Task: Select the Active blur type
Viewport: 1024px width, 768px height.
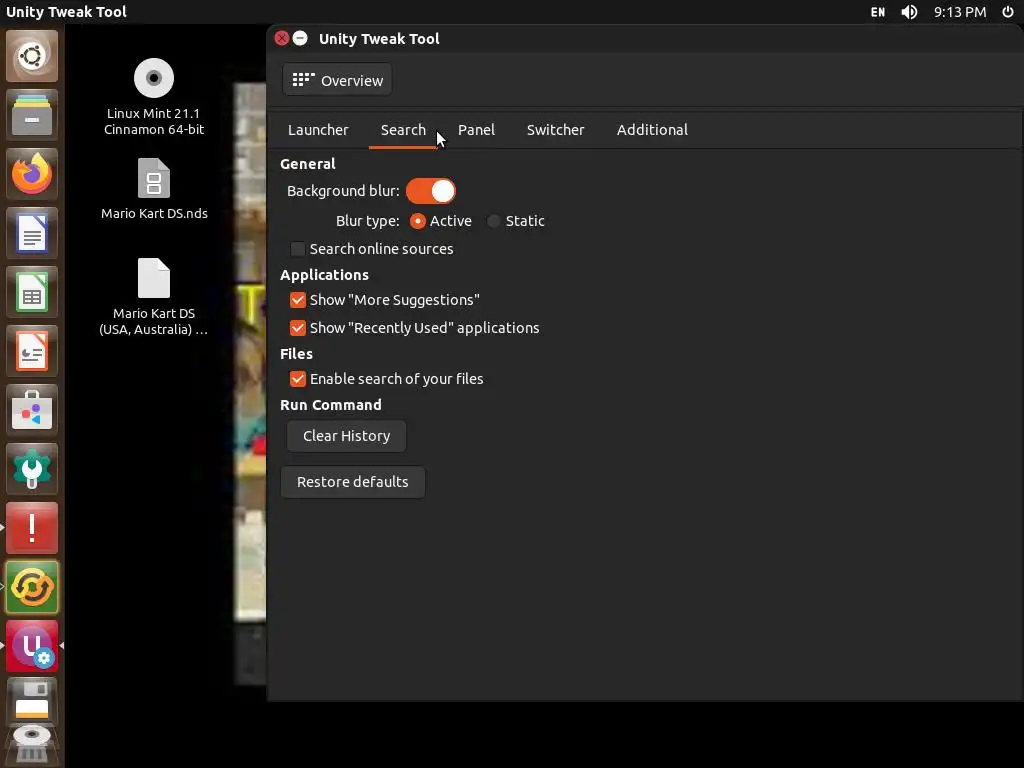Action: click(x=440, y=221)
